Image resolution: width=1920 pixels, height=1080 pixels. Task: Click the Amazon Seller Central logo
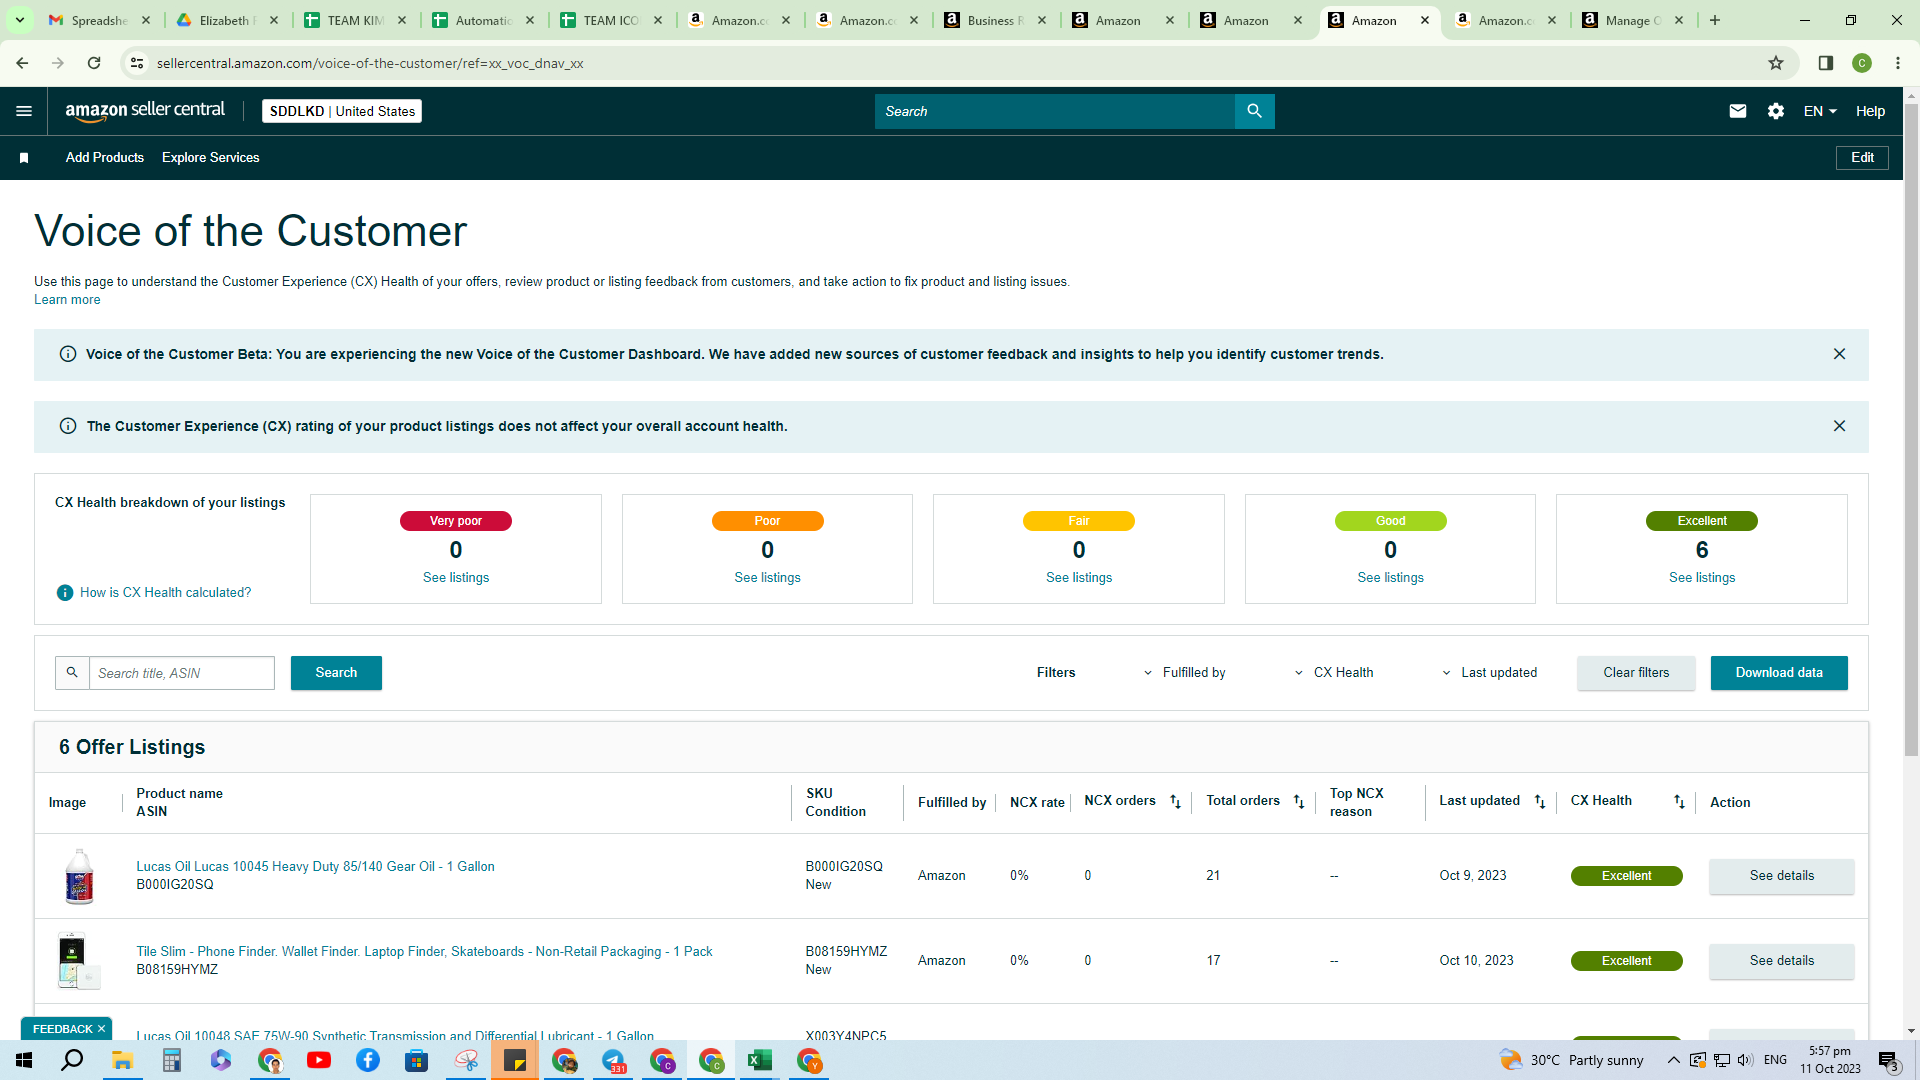pyautogui.click(x=145, y=111)
